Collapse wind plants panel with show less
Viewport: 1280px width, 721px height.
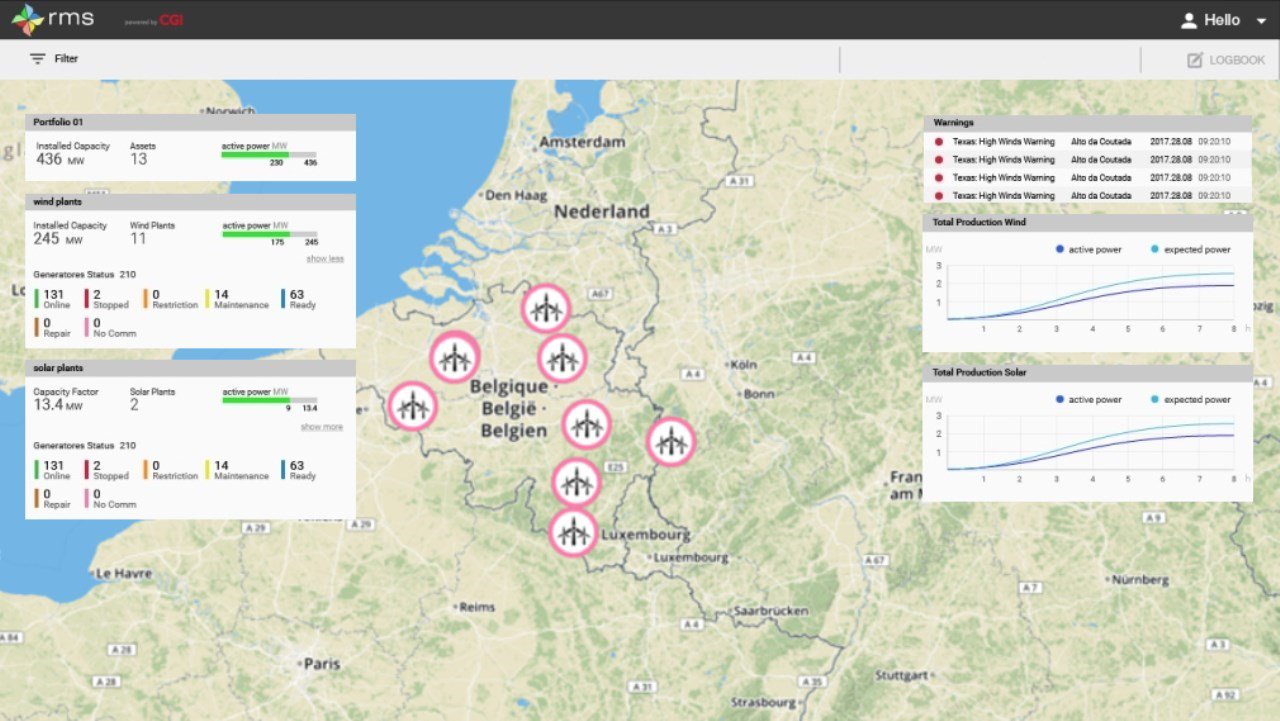click(x=324, y=258)
